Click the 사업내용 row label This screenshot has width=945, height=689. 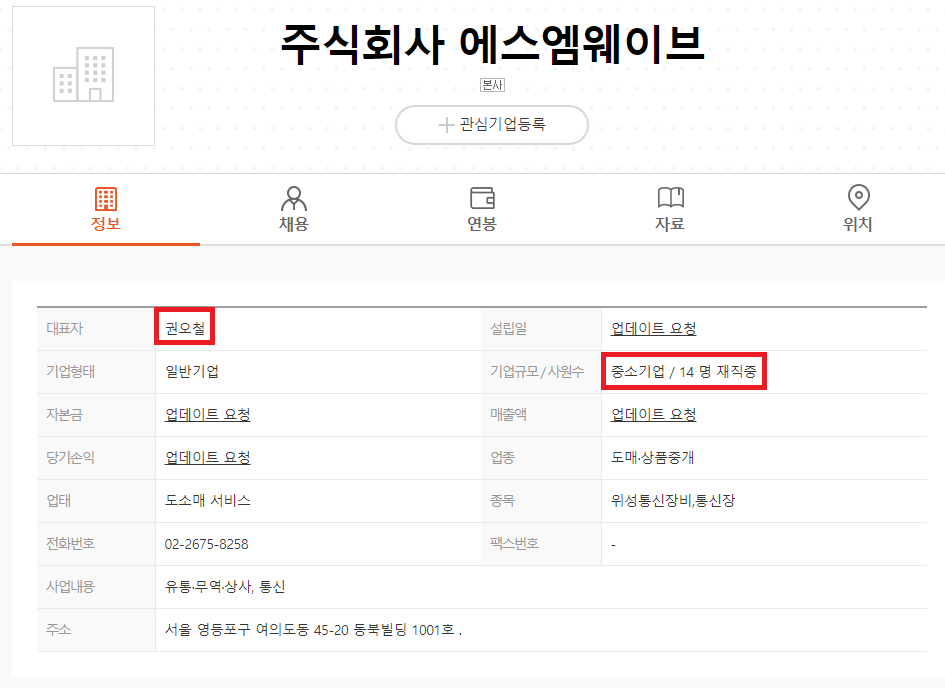71,587
